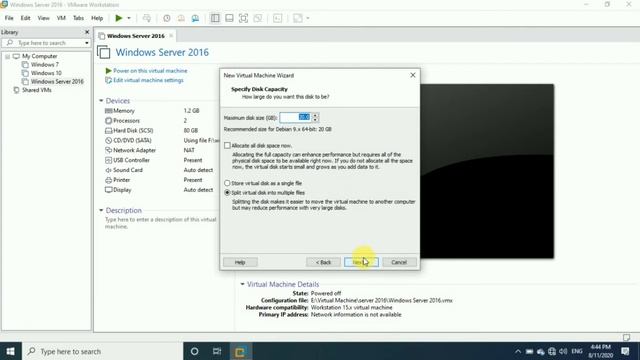Open the stretch display dropdown arrow
The height and width of the screenshot is (360, 640).
(x=308, y=18)
